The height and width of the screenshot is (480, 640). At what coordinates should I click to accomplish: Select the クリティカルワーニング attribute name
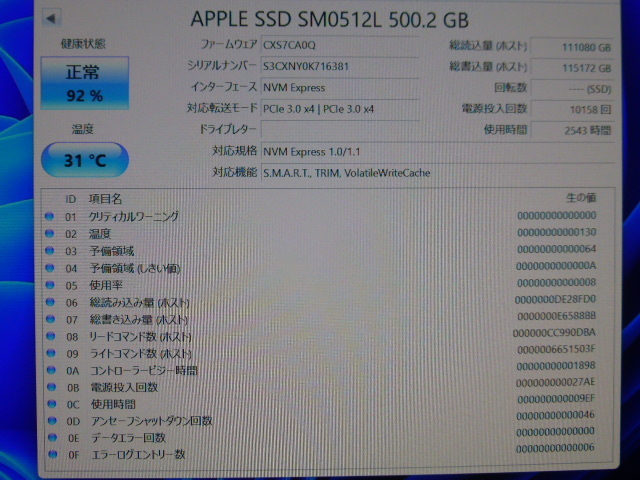(134, 216)
